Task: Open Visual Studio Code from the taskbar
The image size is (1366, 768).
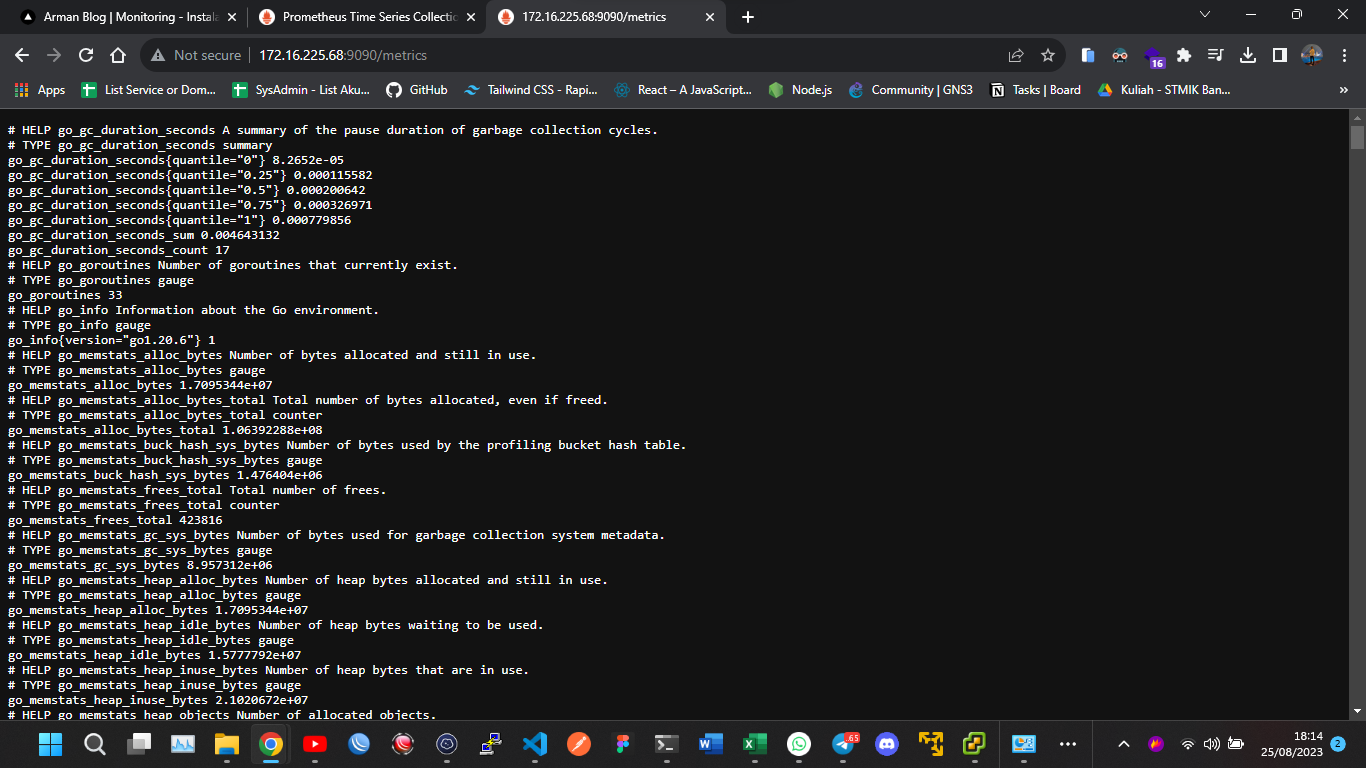Action: 535,744
